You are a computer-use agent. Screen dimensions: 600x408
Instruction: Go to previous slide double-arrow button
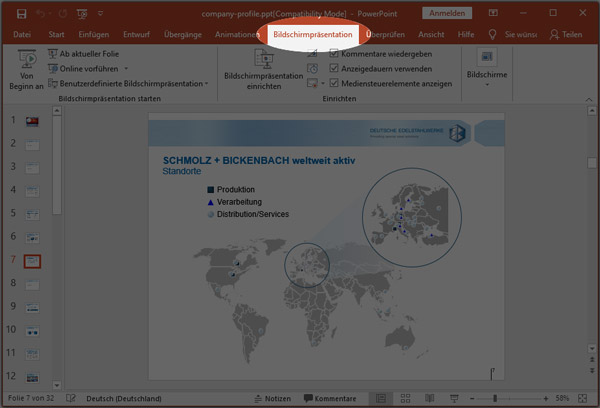(592, 360)
